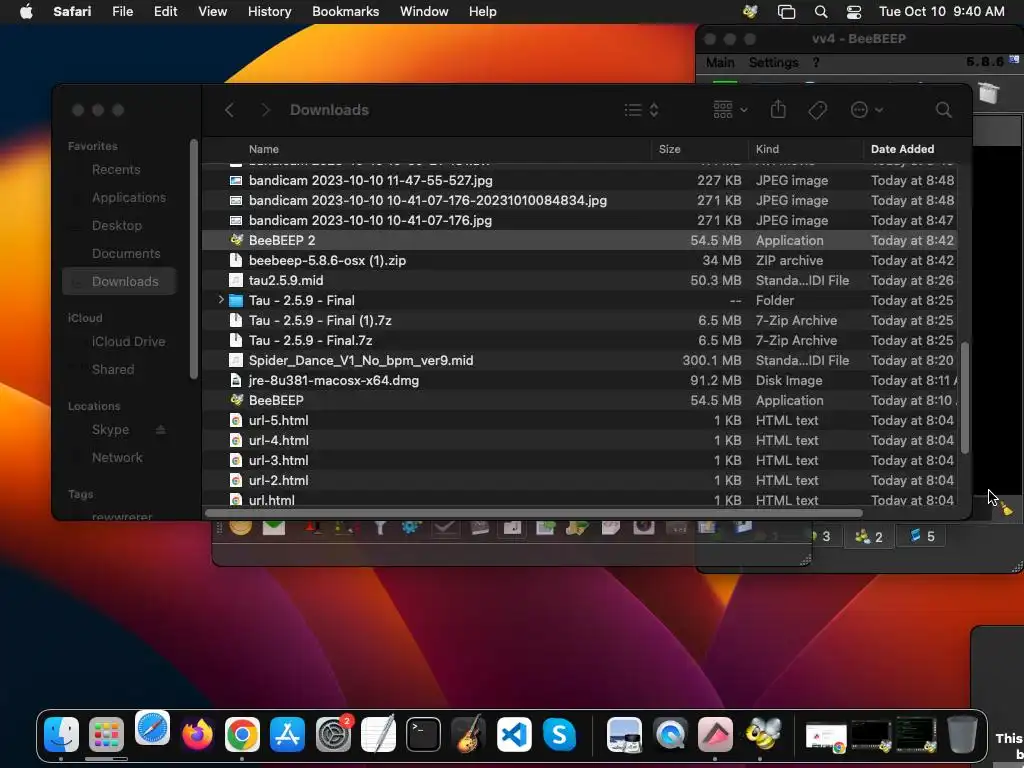Sort files by Name column header
The height and width of the screenshot is (768, 1024).
264,149
